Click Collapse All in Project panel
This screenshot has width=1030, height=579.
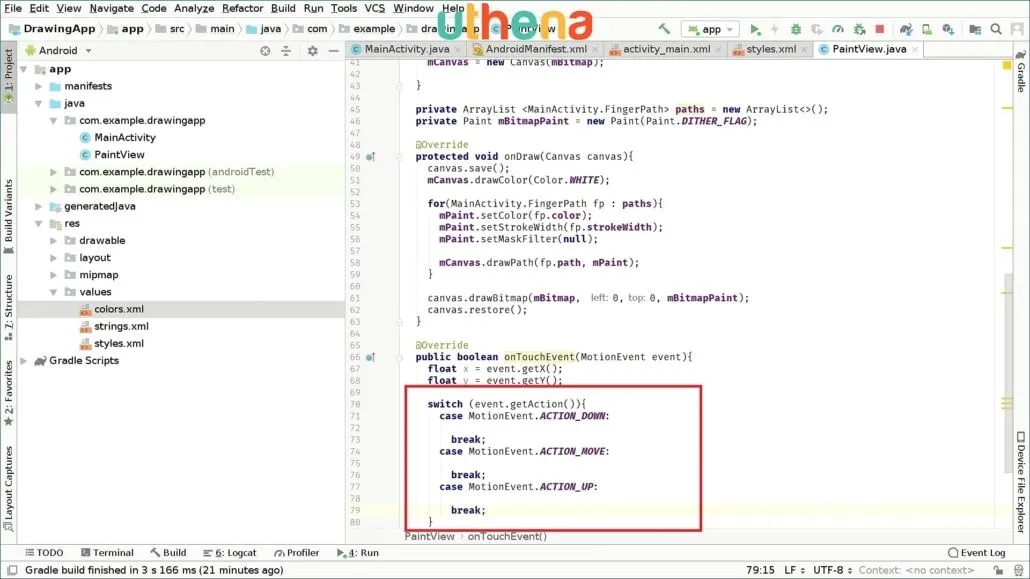pyautogui.click(x=286, y=51)
